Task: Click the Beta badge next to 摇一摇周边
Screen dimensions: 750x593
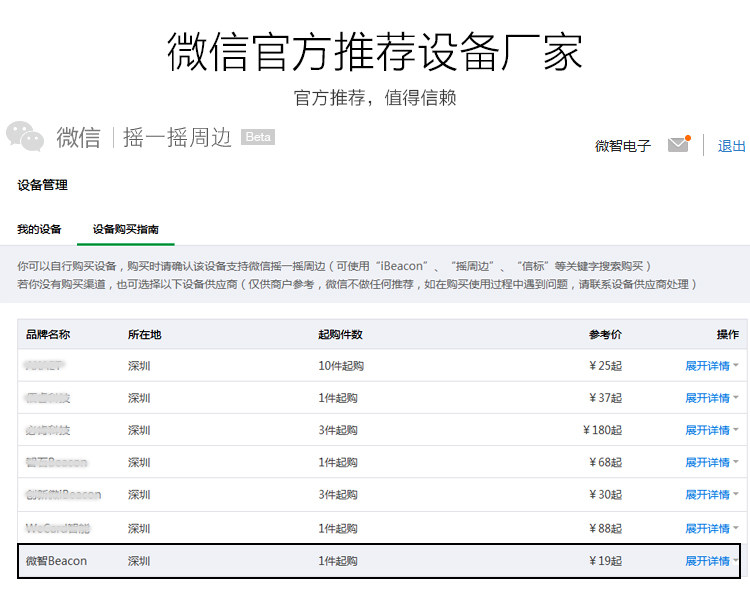Action: [258, 137]
